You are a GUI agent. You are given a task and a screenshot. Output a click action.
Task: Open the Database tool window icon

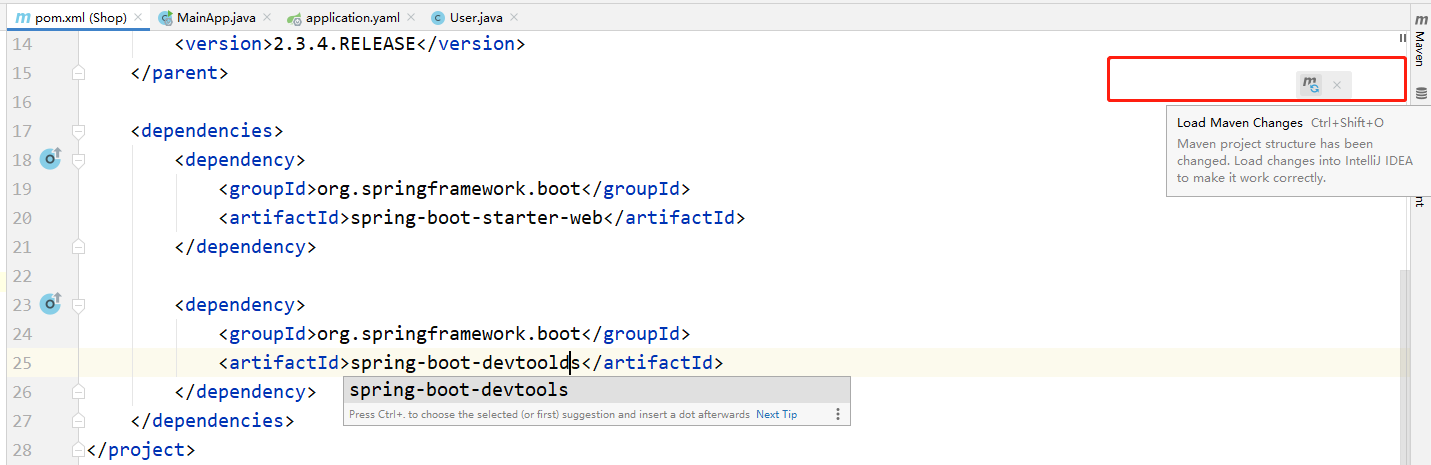1421,93
